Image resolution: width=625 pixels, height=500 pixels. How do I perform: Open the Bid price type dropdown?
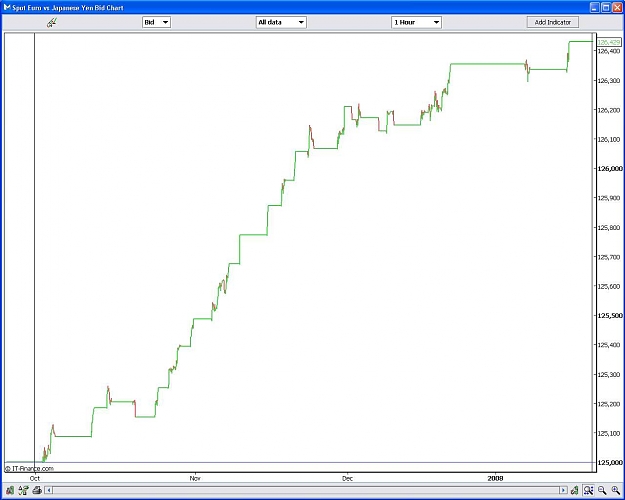point(157,22)
